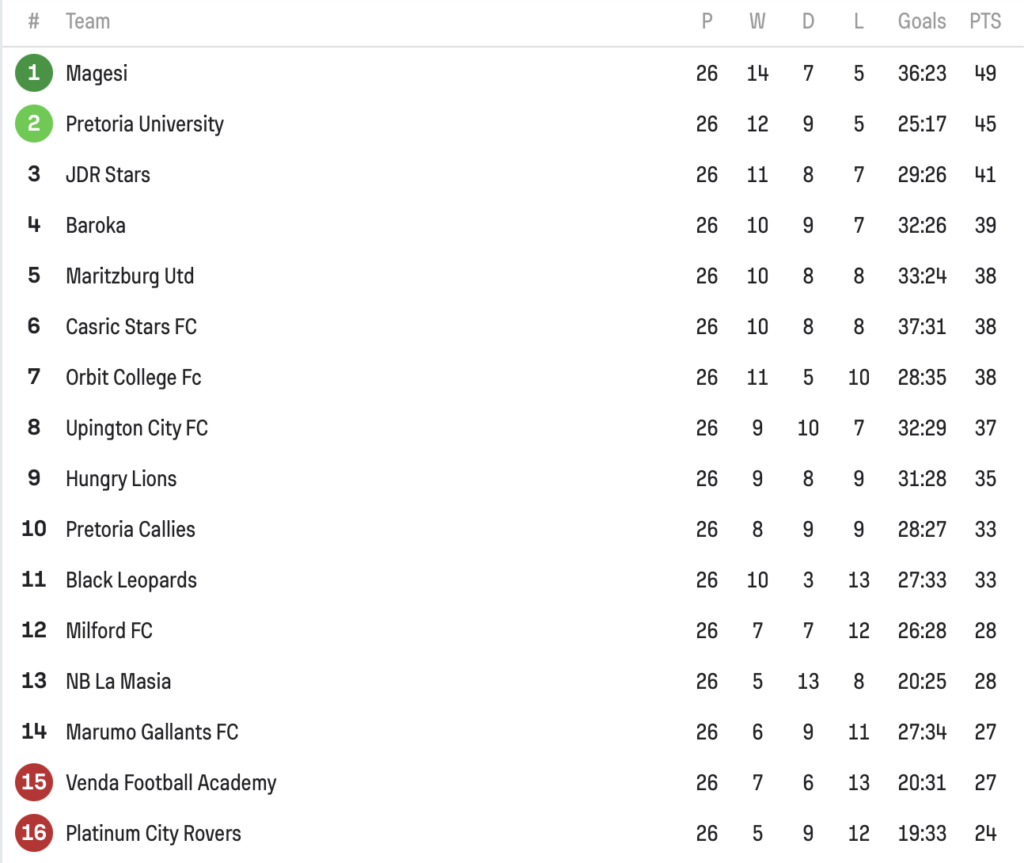This screenshot has width=1024, height=863.
Task: Click the Team column header
Action: pos(88,21)
